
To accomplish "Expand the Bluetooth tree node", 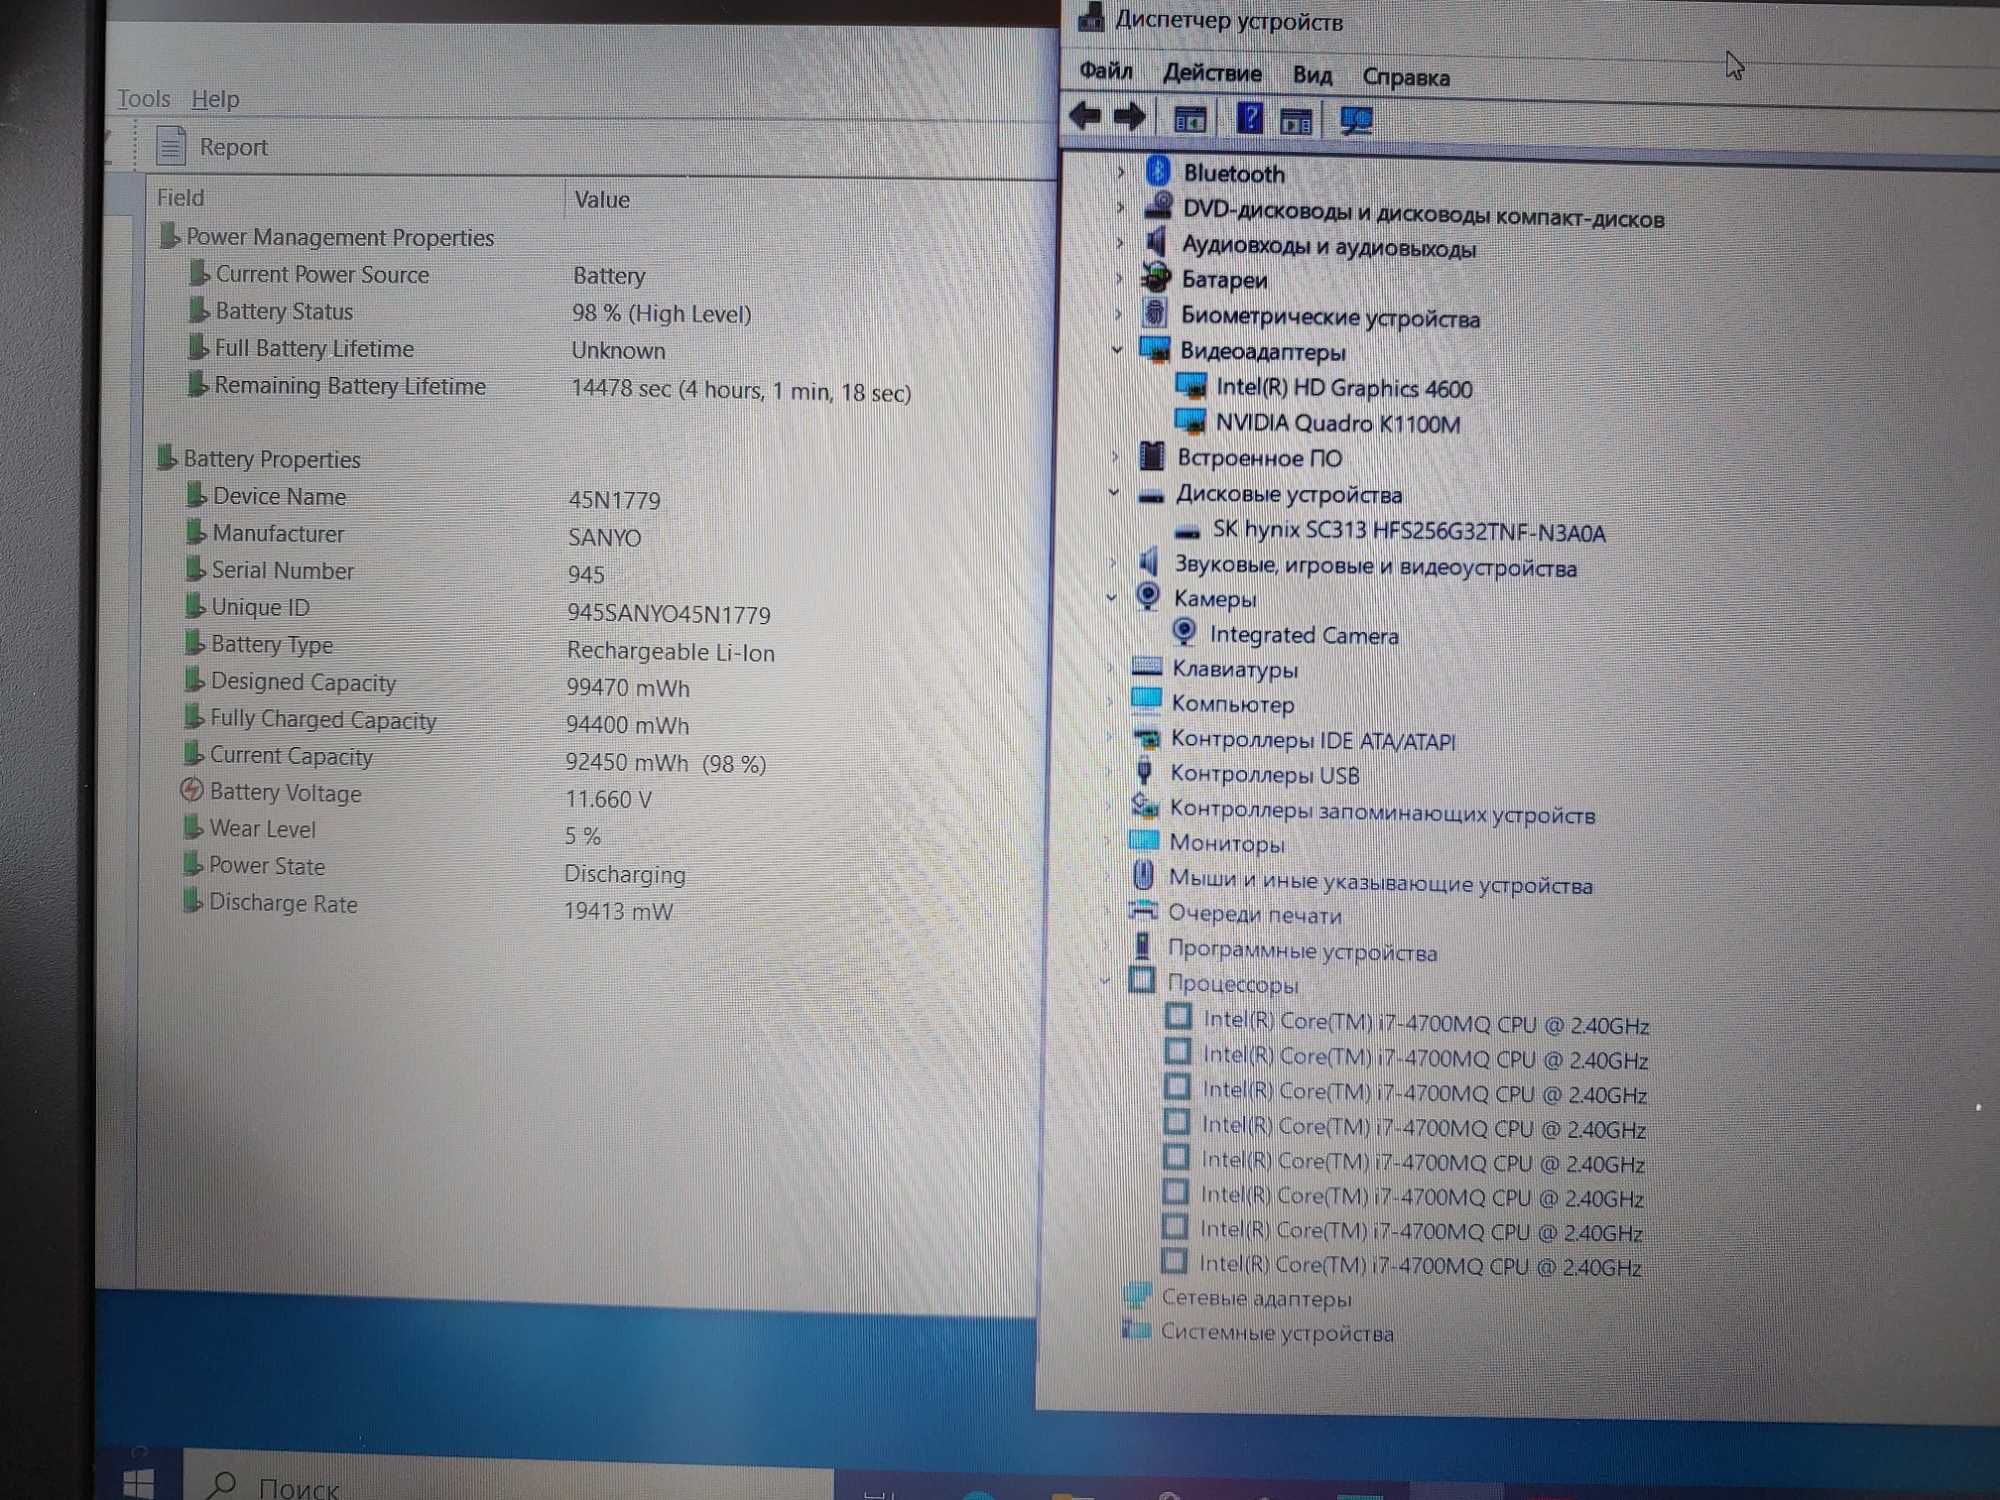I will (x=1120, y=172).
